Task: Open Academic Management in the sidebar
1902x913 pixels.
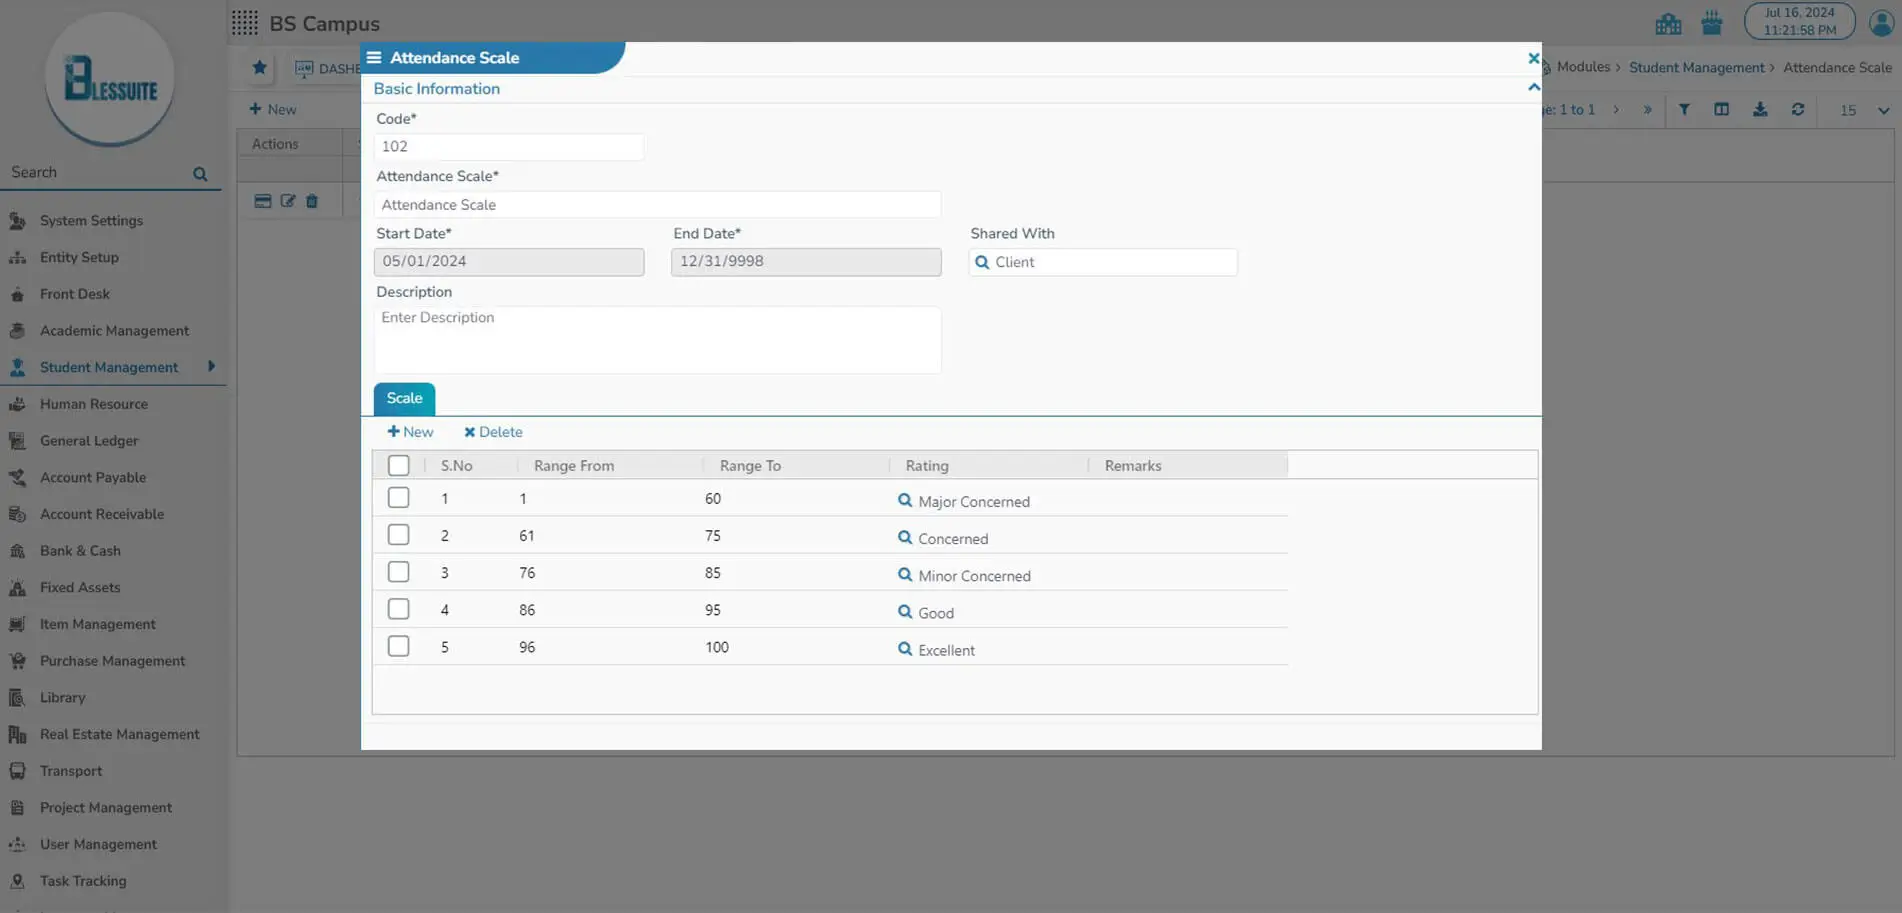Action: click(114, 331)
